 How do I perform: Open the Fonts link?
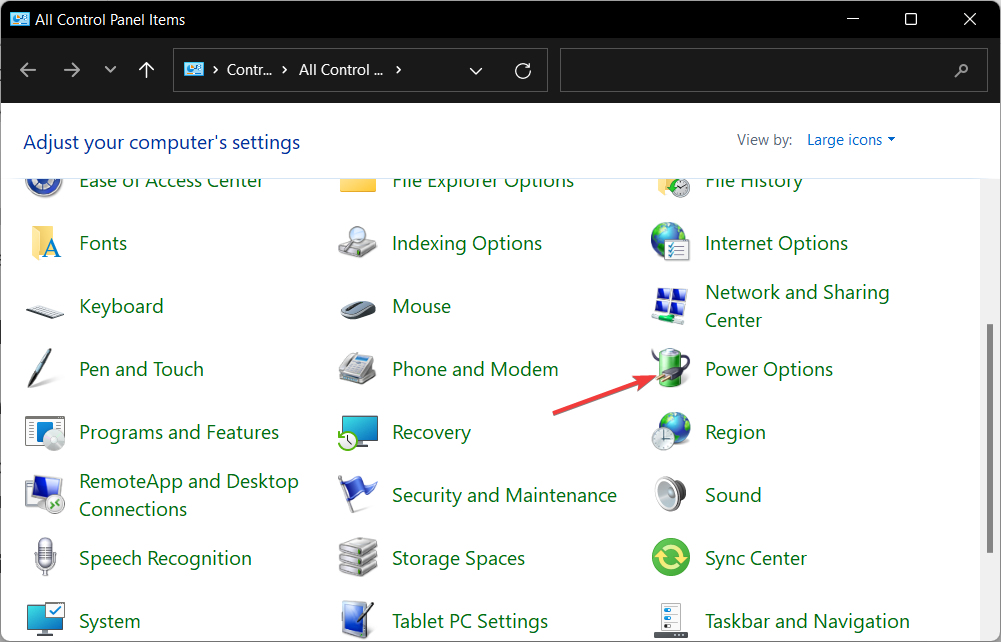[x=103, y=243]
